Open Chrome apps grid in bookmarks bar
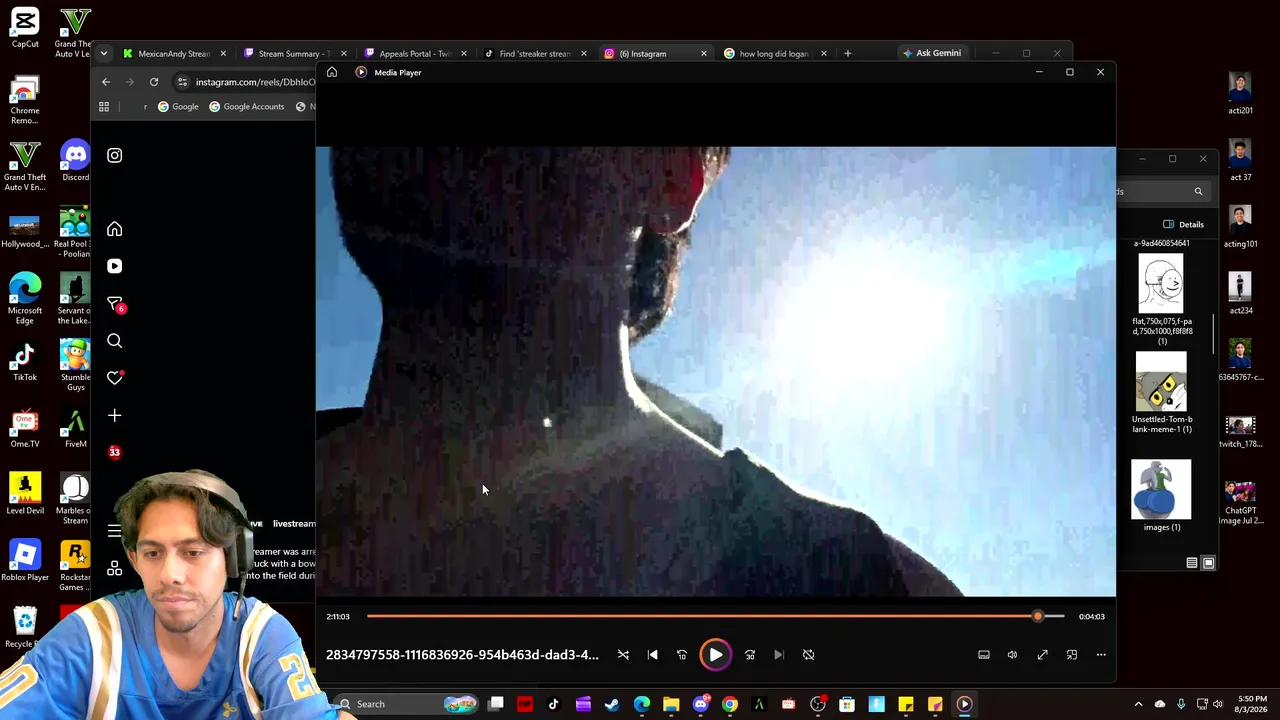The height and width of the screenshot is (720, 1280). pyautogui.click(x=104, y=107)
